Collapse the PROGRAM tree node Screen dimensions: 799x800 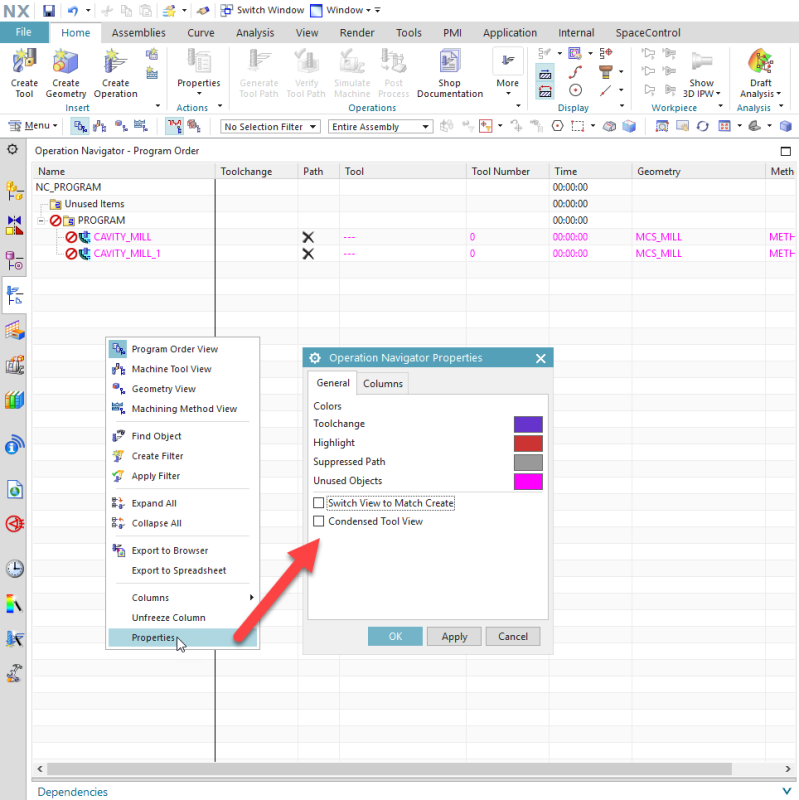pyautogui.click(x=41, y=220)
